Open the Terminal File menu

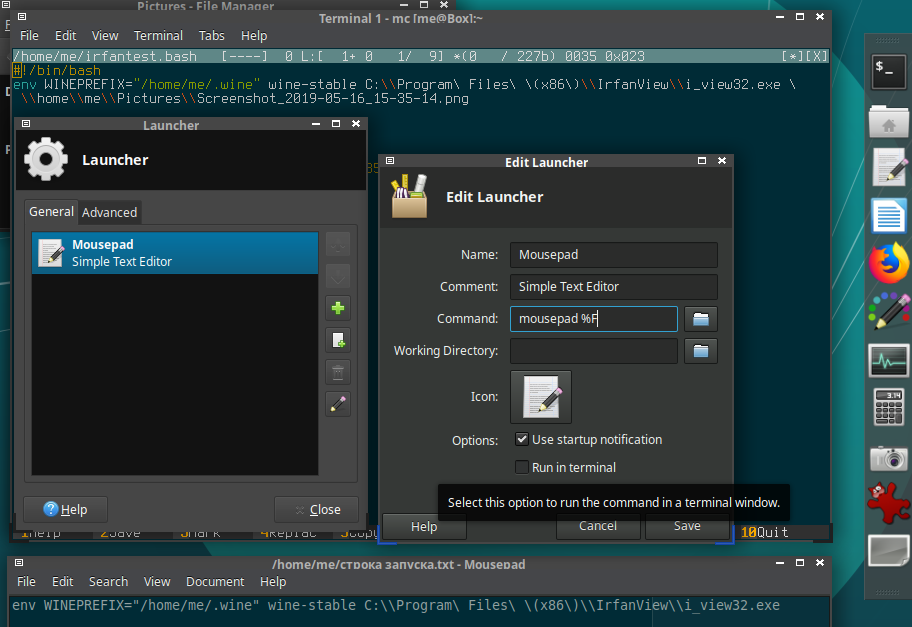tap(29, 35)
